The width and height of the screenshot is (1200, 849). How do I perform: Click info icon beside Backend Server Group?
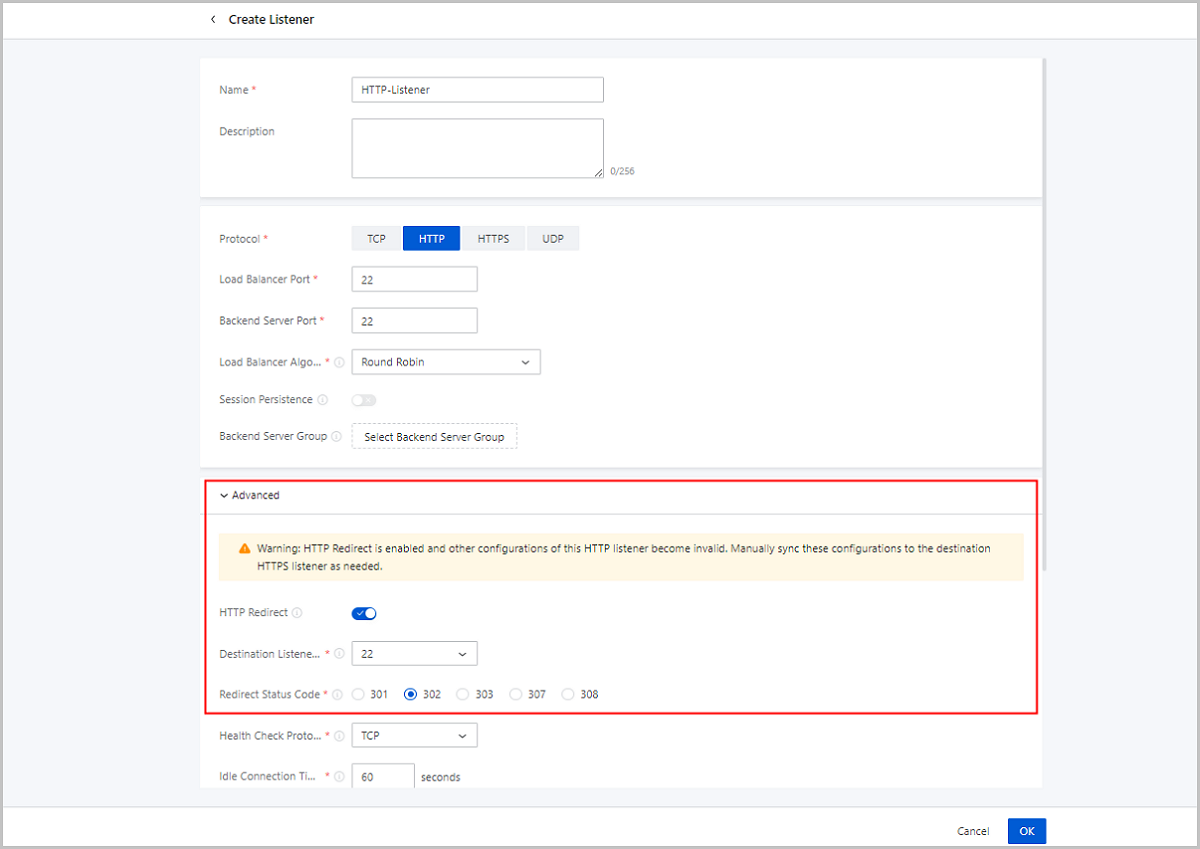(x=336, y=437)
